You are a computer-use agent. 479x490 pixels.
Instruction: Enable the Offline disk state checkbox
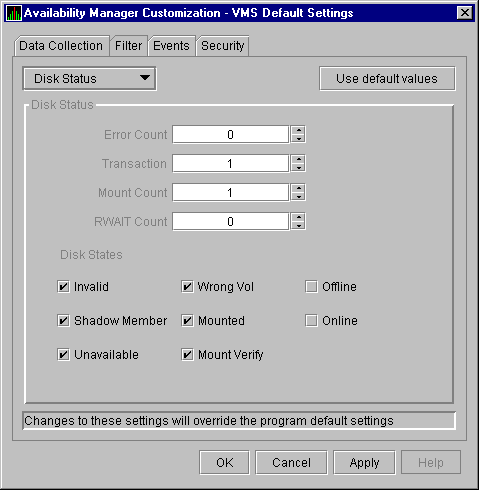[311, 287]
